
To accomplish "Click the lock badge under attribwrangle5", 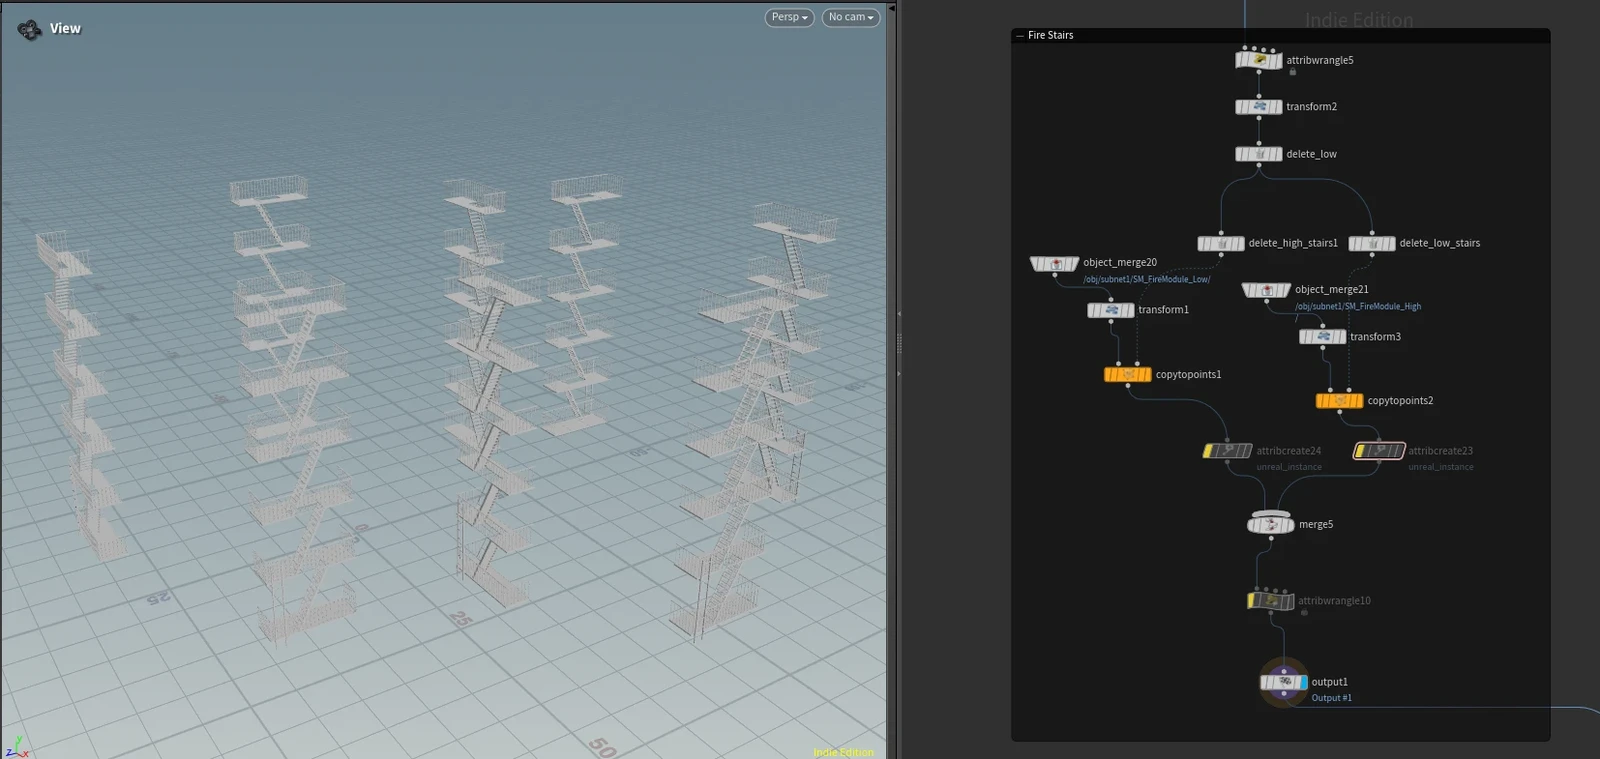I will pyautogui.click(x=1293, y=72).
